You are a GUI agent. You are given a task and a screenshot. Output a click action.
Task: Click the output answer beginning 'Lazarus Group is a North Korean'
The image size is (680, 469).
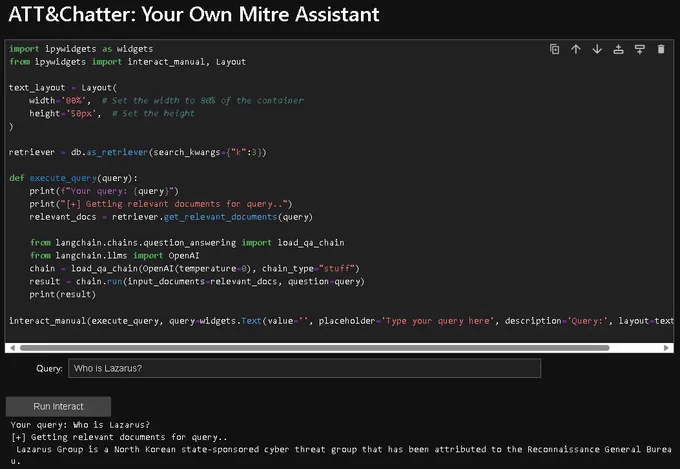tap(341, 454)
